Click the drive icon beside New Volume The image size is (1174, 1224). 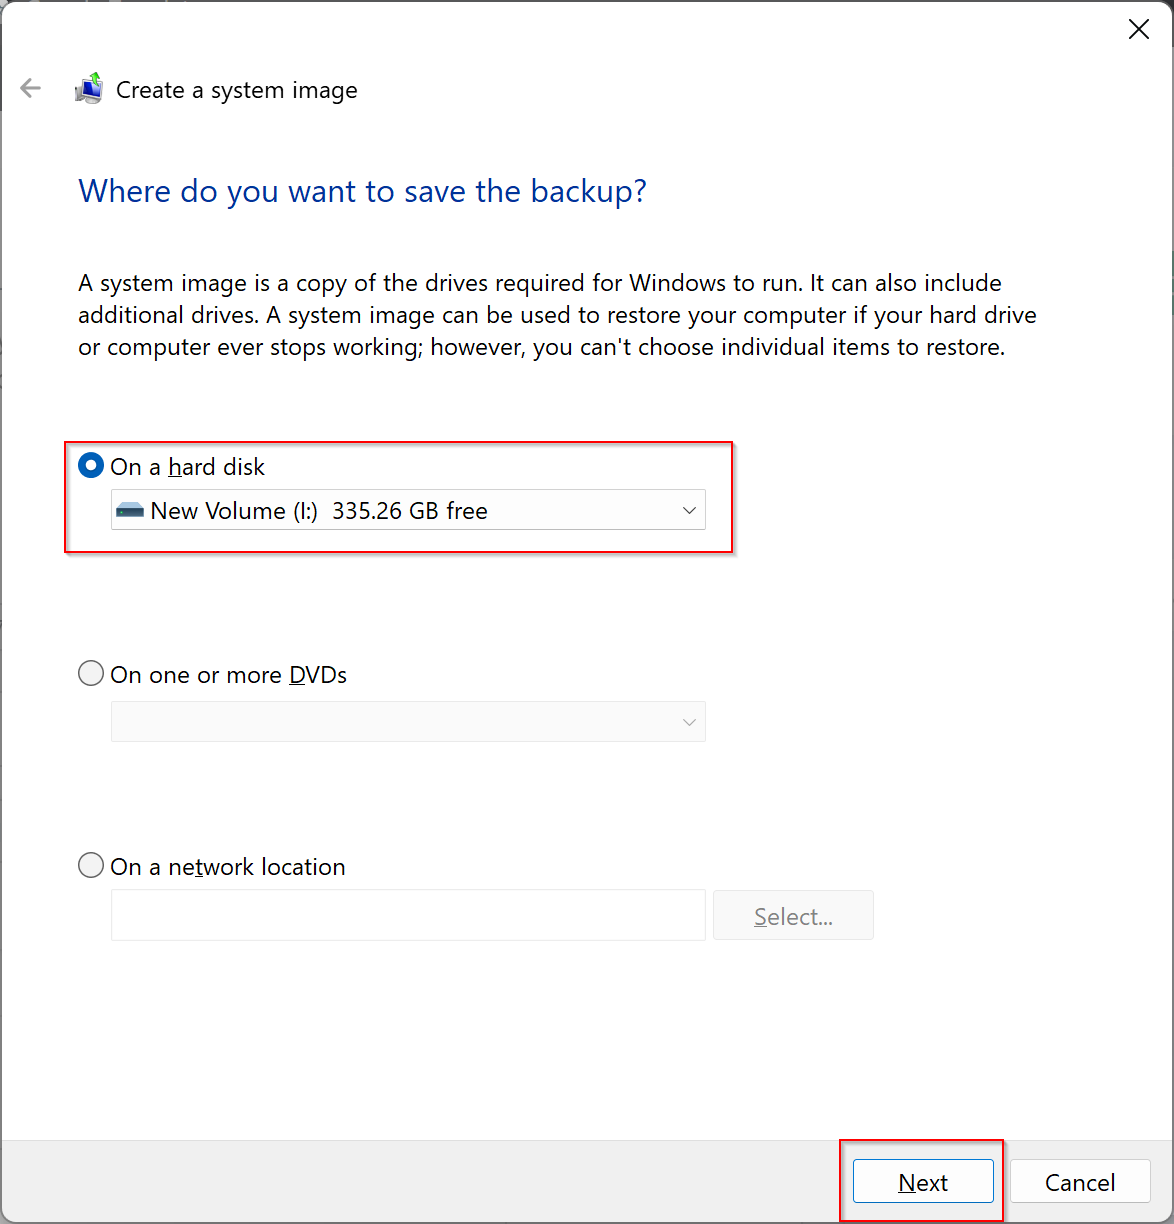point(130,511)
